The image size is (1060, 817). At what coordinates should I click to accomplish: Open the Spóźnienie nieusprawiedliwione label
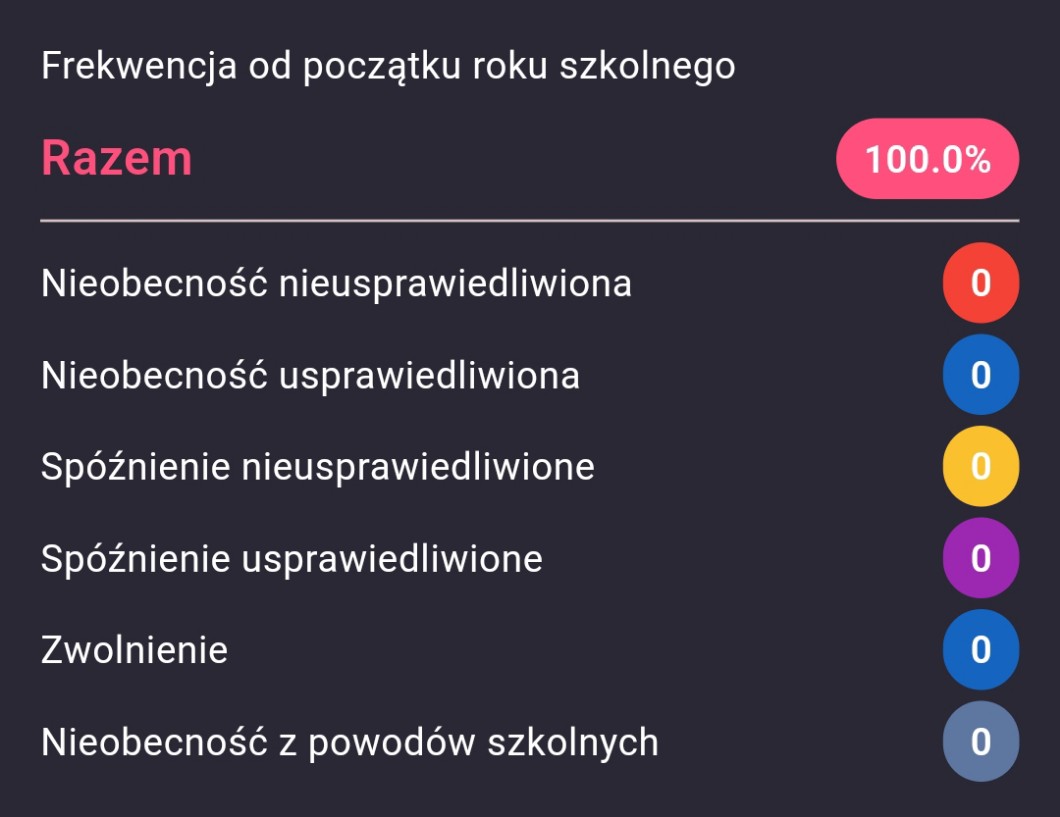[317, 467]
